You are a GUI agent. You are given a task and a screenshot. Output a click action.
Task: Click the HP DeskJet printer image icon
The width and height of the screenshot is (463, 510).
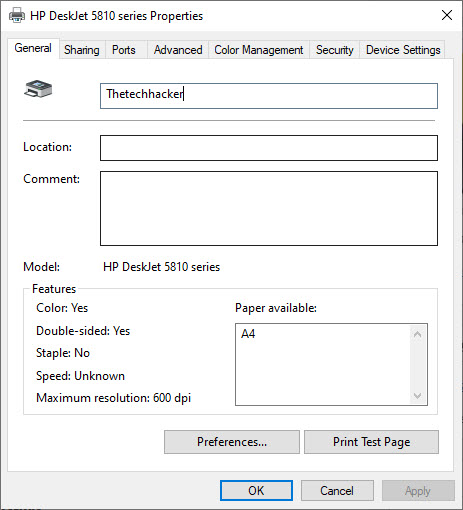coord(38,89)
